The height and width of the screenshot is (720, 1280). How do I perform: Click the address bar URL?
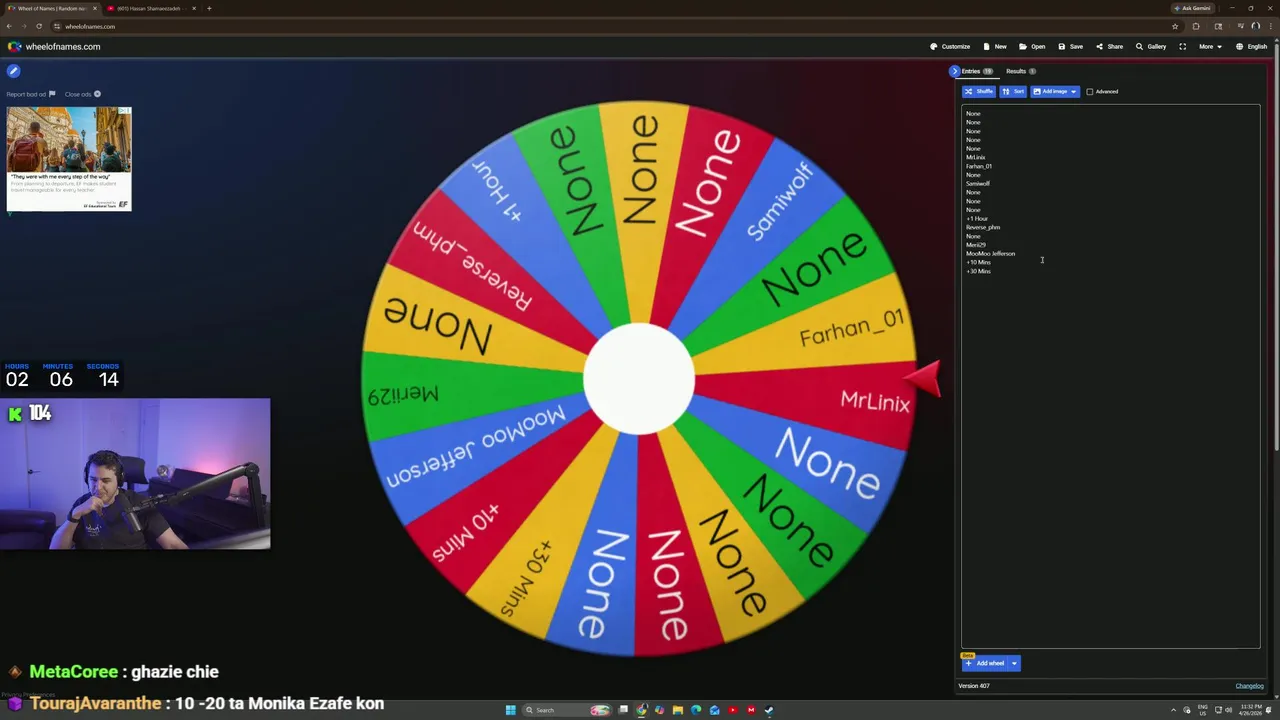pyautogui.click(x=90, y=26)
